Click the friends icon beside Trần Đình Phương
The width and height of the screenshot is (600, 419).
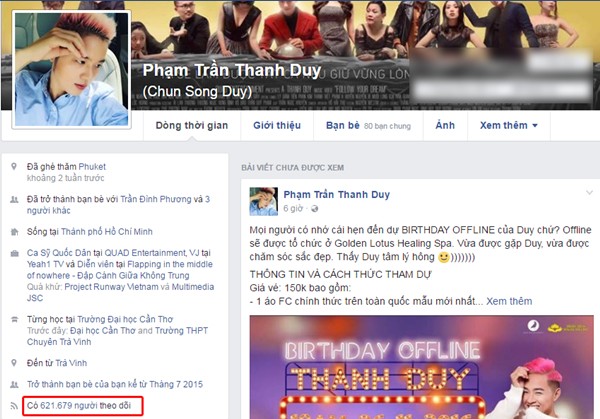tap(14, 199)
